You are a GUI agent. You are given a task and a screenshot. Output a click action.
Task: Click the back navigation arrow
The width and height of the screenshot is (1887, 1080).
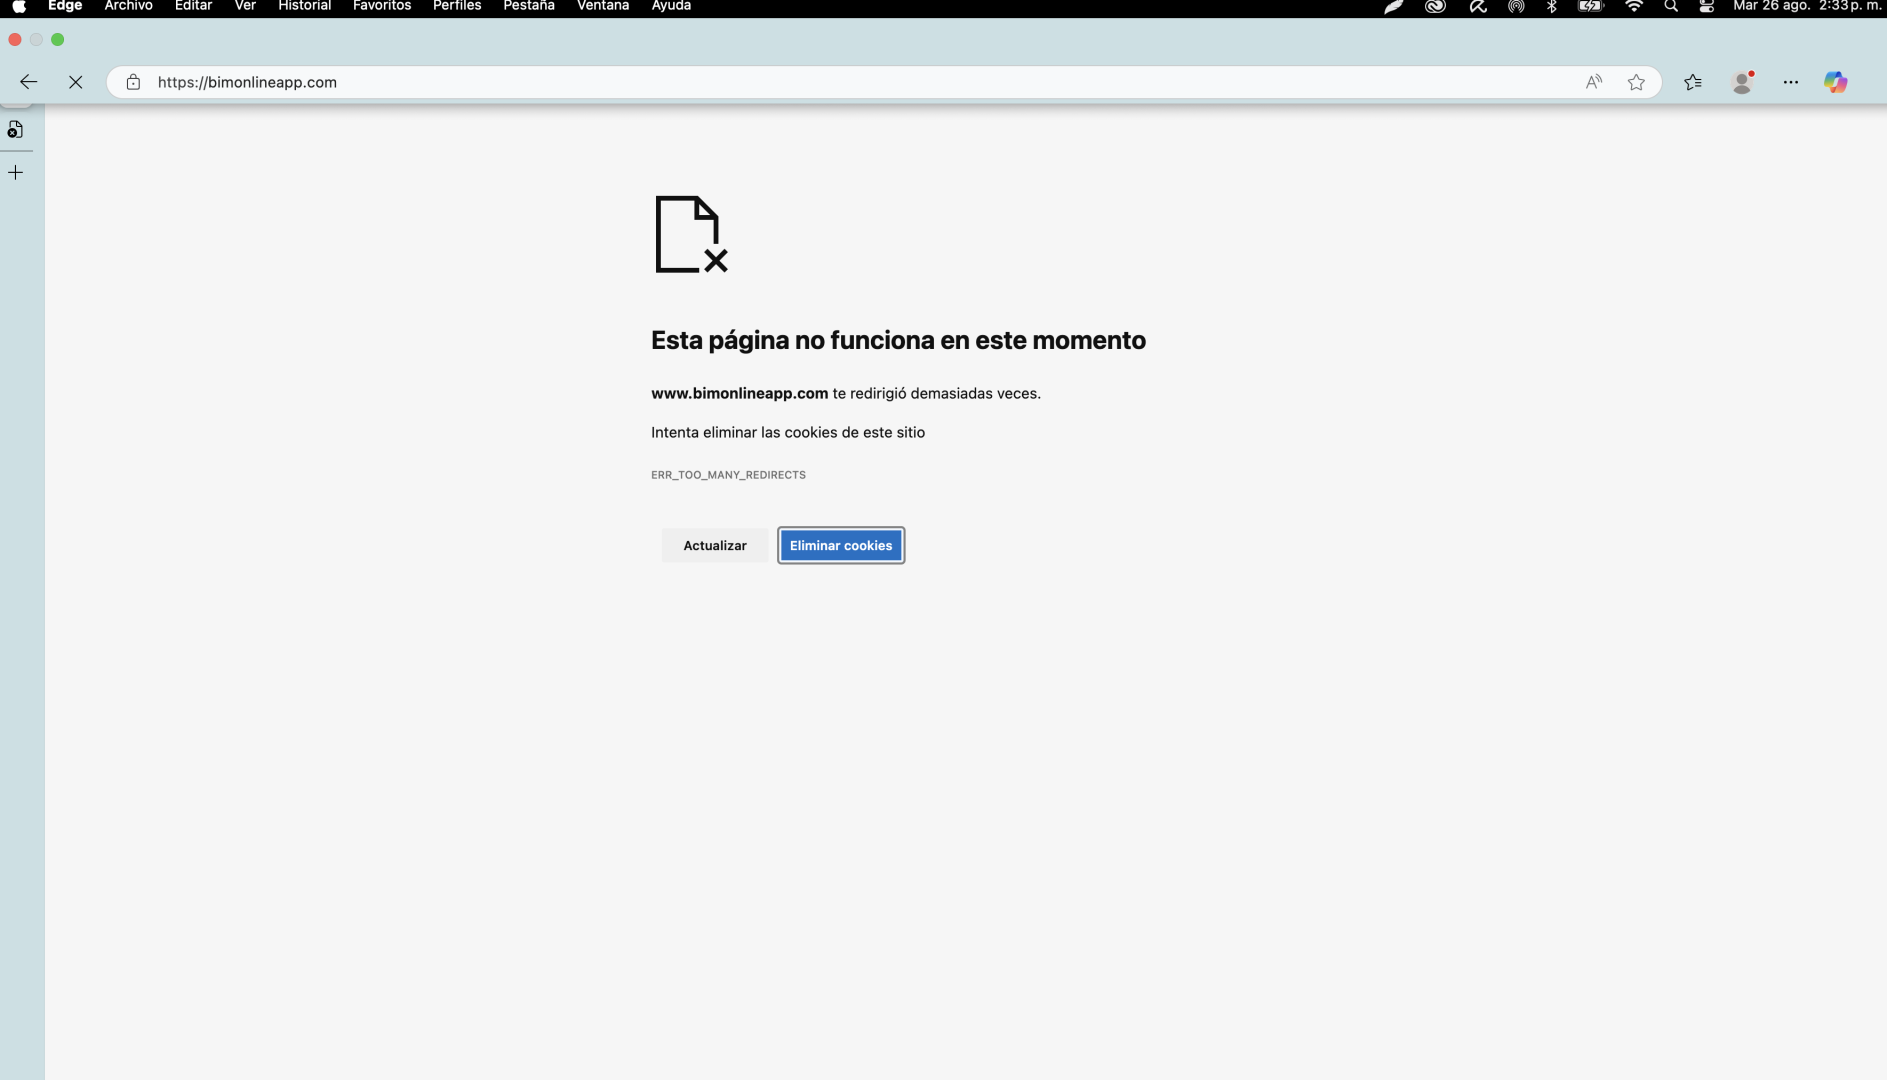(x=28, y=82)
